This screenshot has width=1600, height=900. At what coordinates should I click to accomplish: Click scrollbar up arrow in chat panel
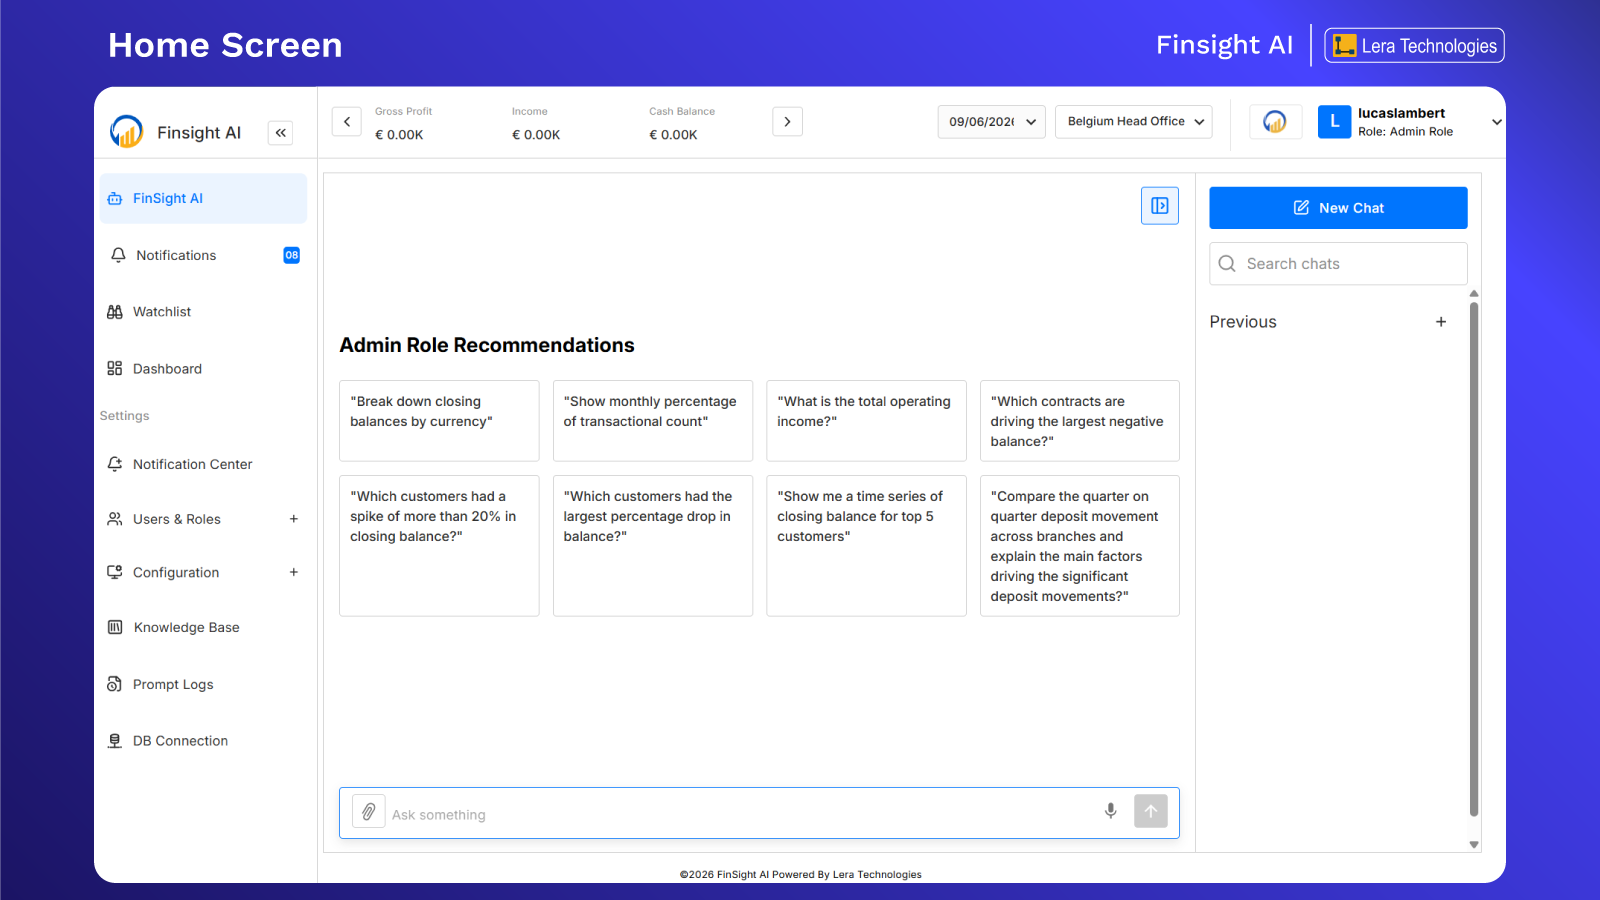(1474, 294)
